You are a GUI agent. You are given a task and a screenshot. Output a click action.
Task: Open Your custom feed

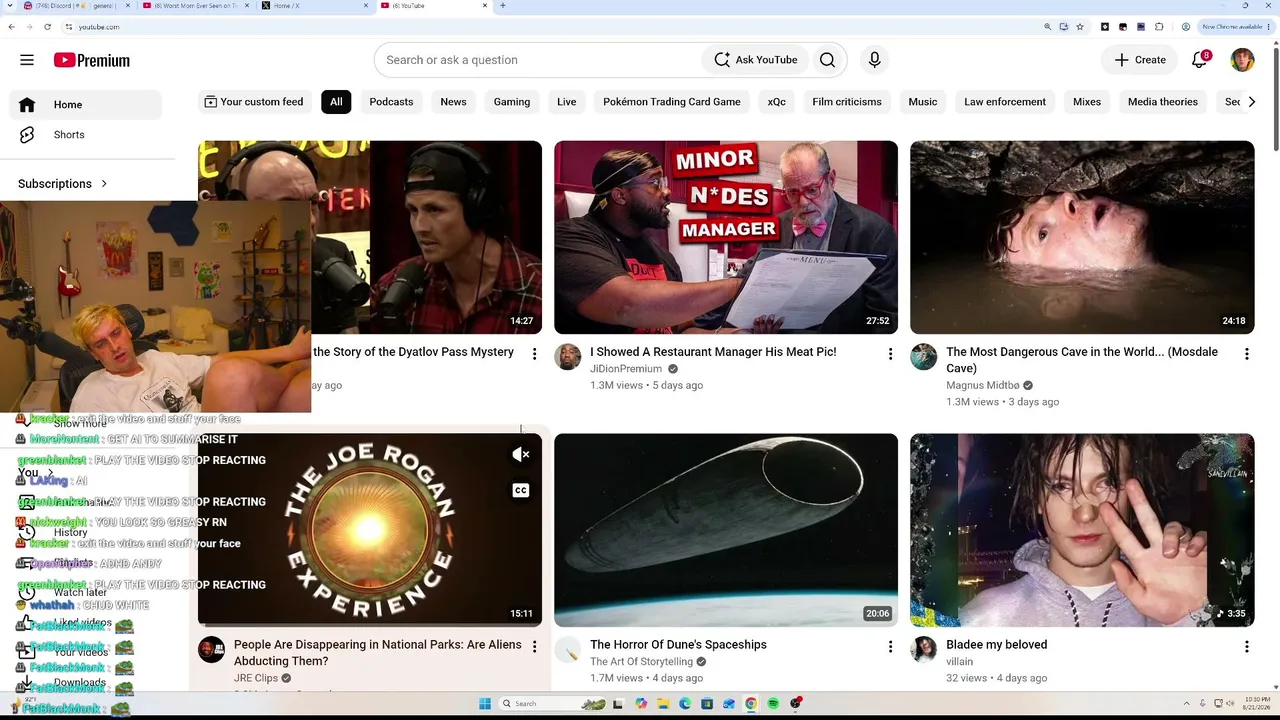254,102
